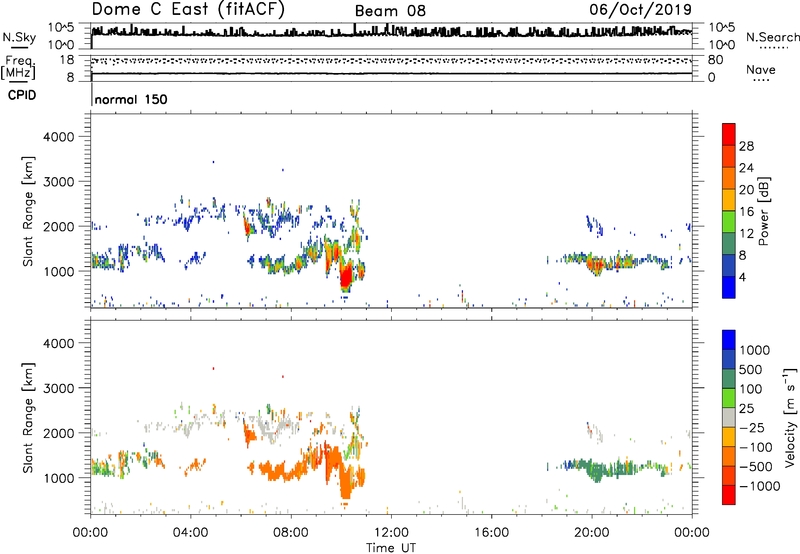Screen dimensions: 800x554
Task: Click the 'Velocity [m s-1]' colorbar label
Action: point(790,417)
